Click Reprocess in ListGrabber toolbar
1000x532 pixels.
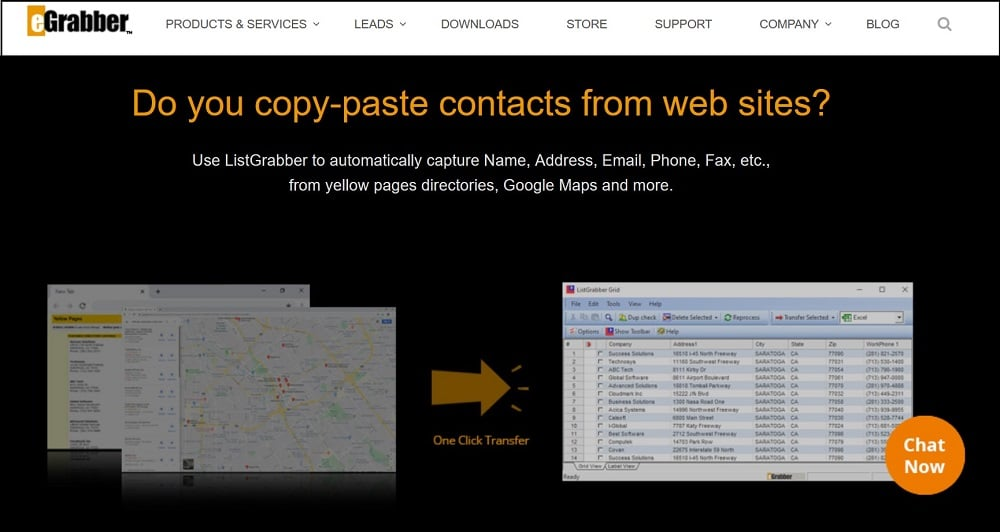pyautogui.click(x=742, y=317)
